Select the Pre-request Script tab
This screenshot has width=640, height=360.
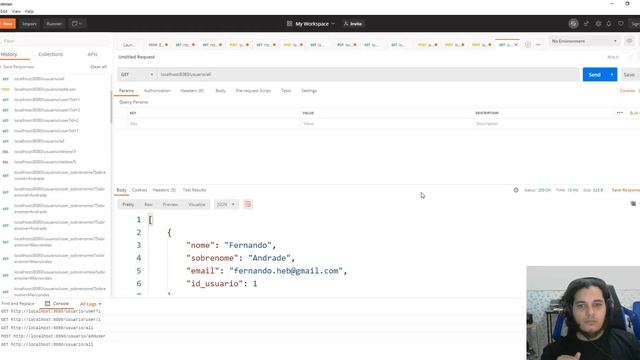(x=253, y=91)
